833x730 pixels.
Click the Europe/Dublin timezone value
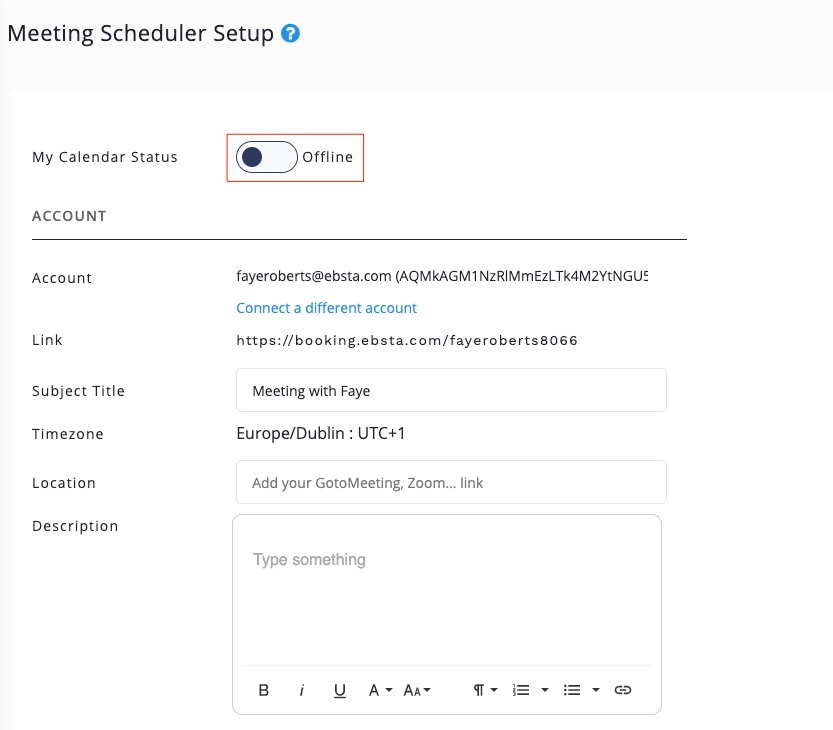[320, 434]
